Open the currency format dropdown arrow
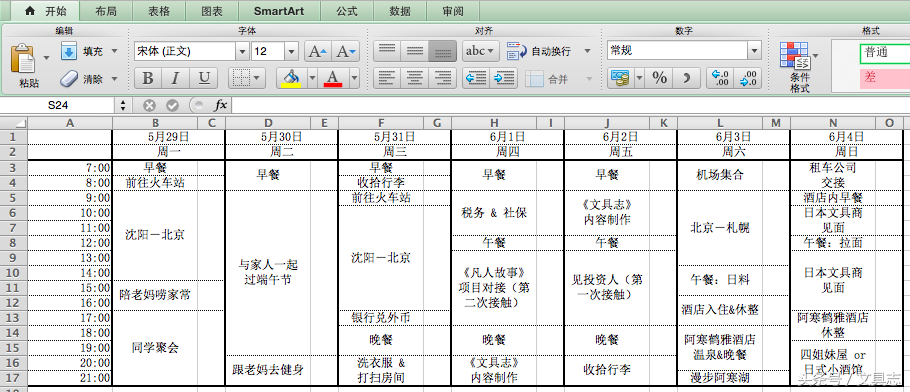Image resolution: width=910 pixels, height=392 pixels. tap(640, 78)
